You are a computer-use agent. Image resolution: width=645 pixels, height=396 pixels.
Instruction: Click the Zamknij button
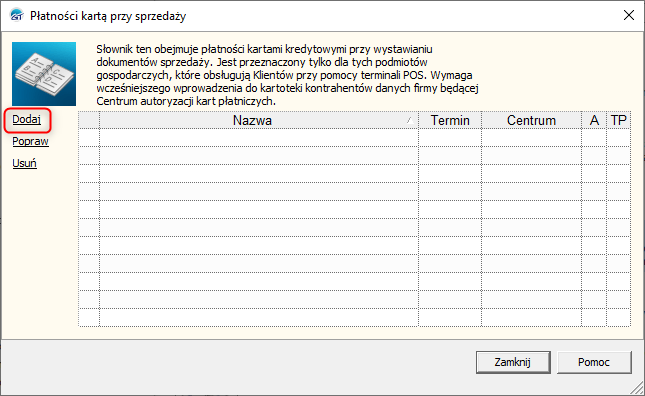click(x=513, y=362)
